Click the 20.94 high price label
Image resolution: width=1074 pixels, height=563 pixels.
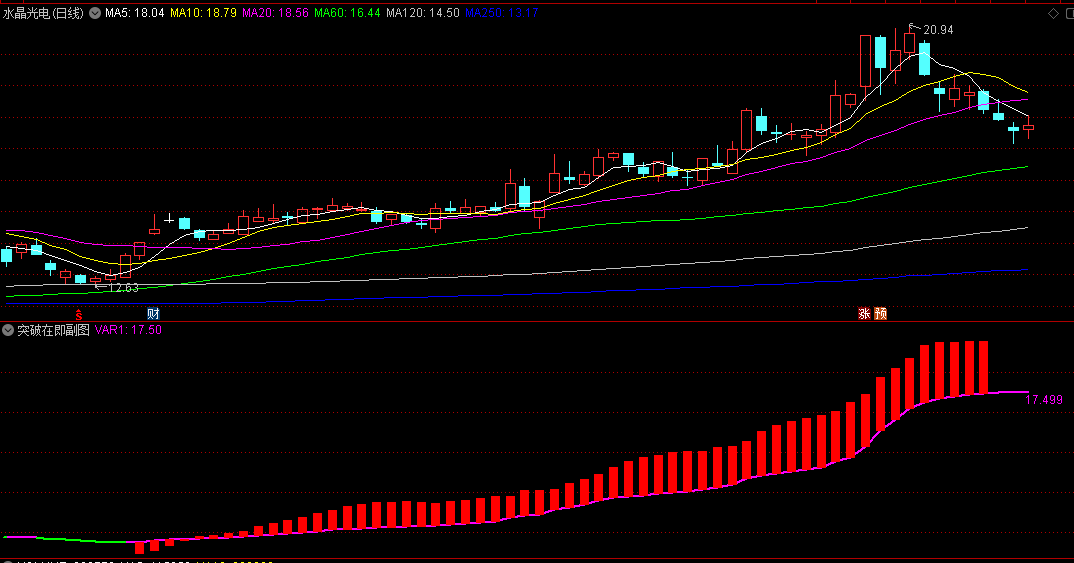[938, 29]
